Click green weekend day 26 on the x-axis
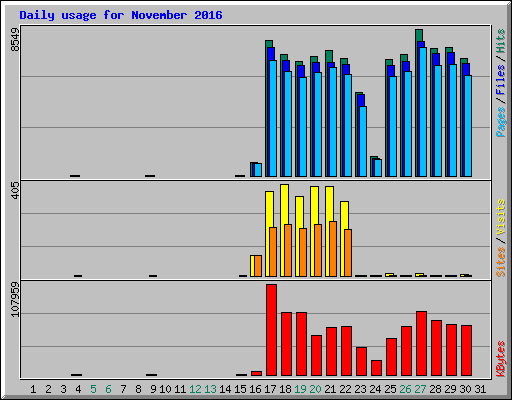Viewport: 512px width, 400px height. click(405, 389)
